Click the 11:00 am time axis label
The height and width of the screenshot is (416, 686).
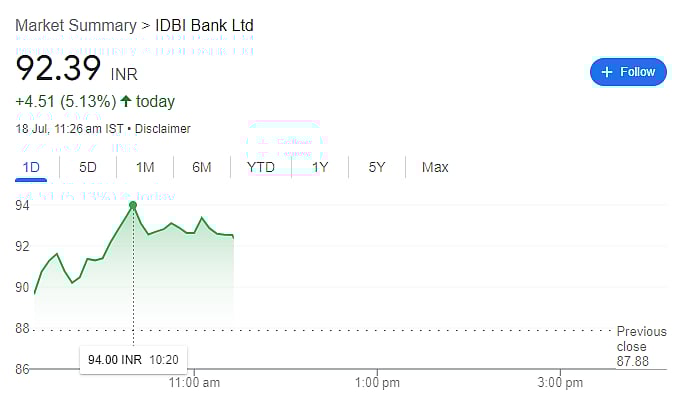196,383
